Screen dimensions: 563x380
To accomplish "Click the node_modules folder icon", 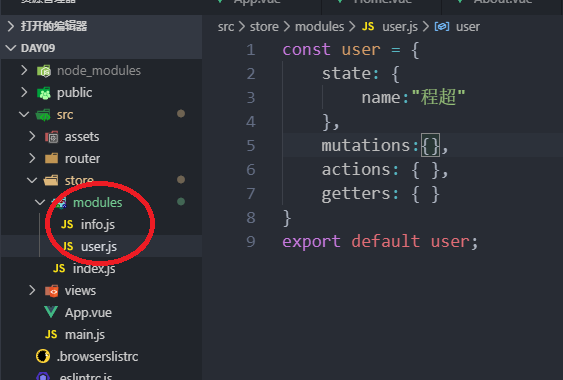I will point(44,71).
